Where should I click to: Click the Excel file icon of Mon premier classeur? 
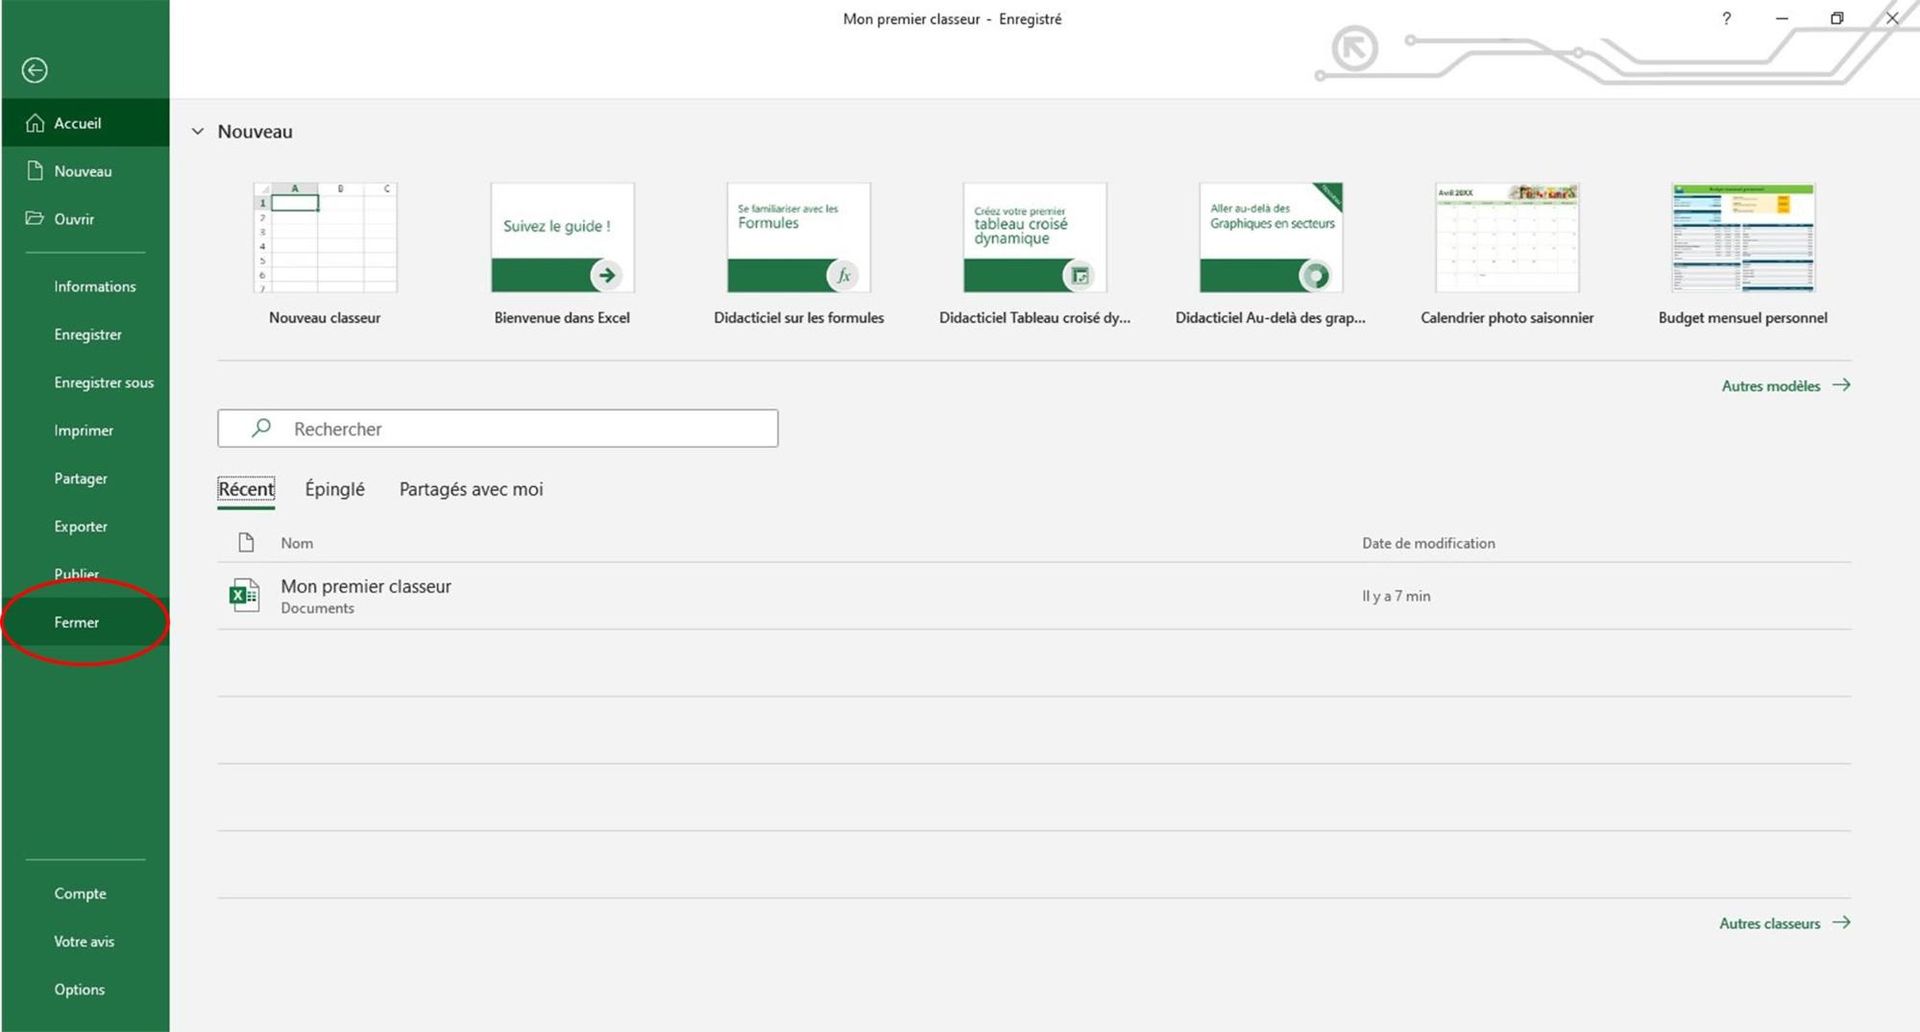[x=244, y=596]
